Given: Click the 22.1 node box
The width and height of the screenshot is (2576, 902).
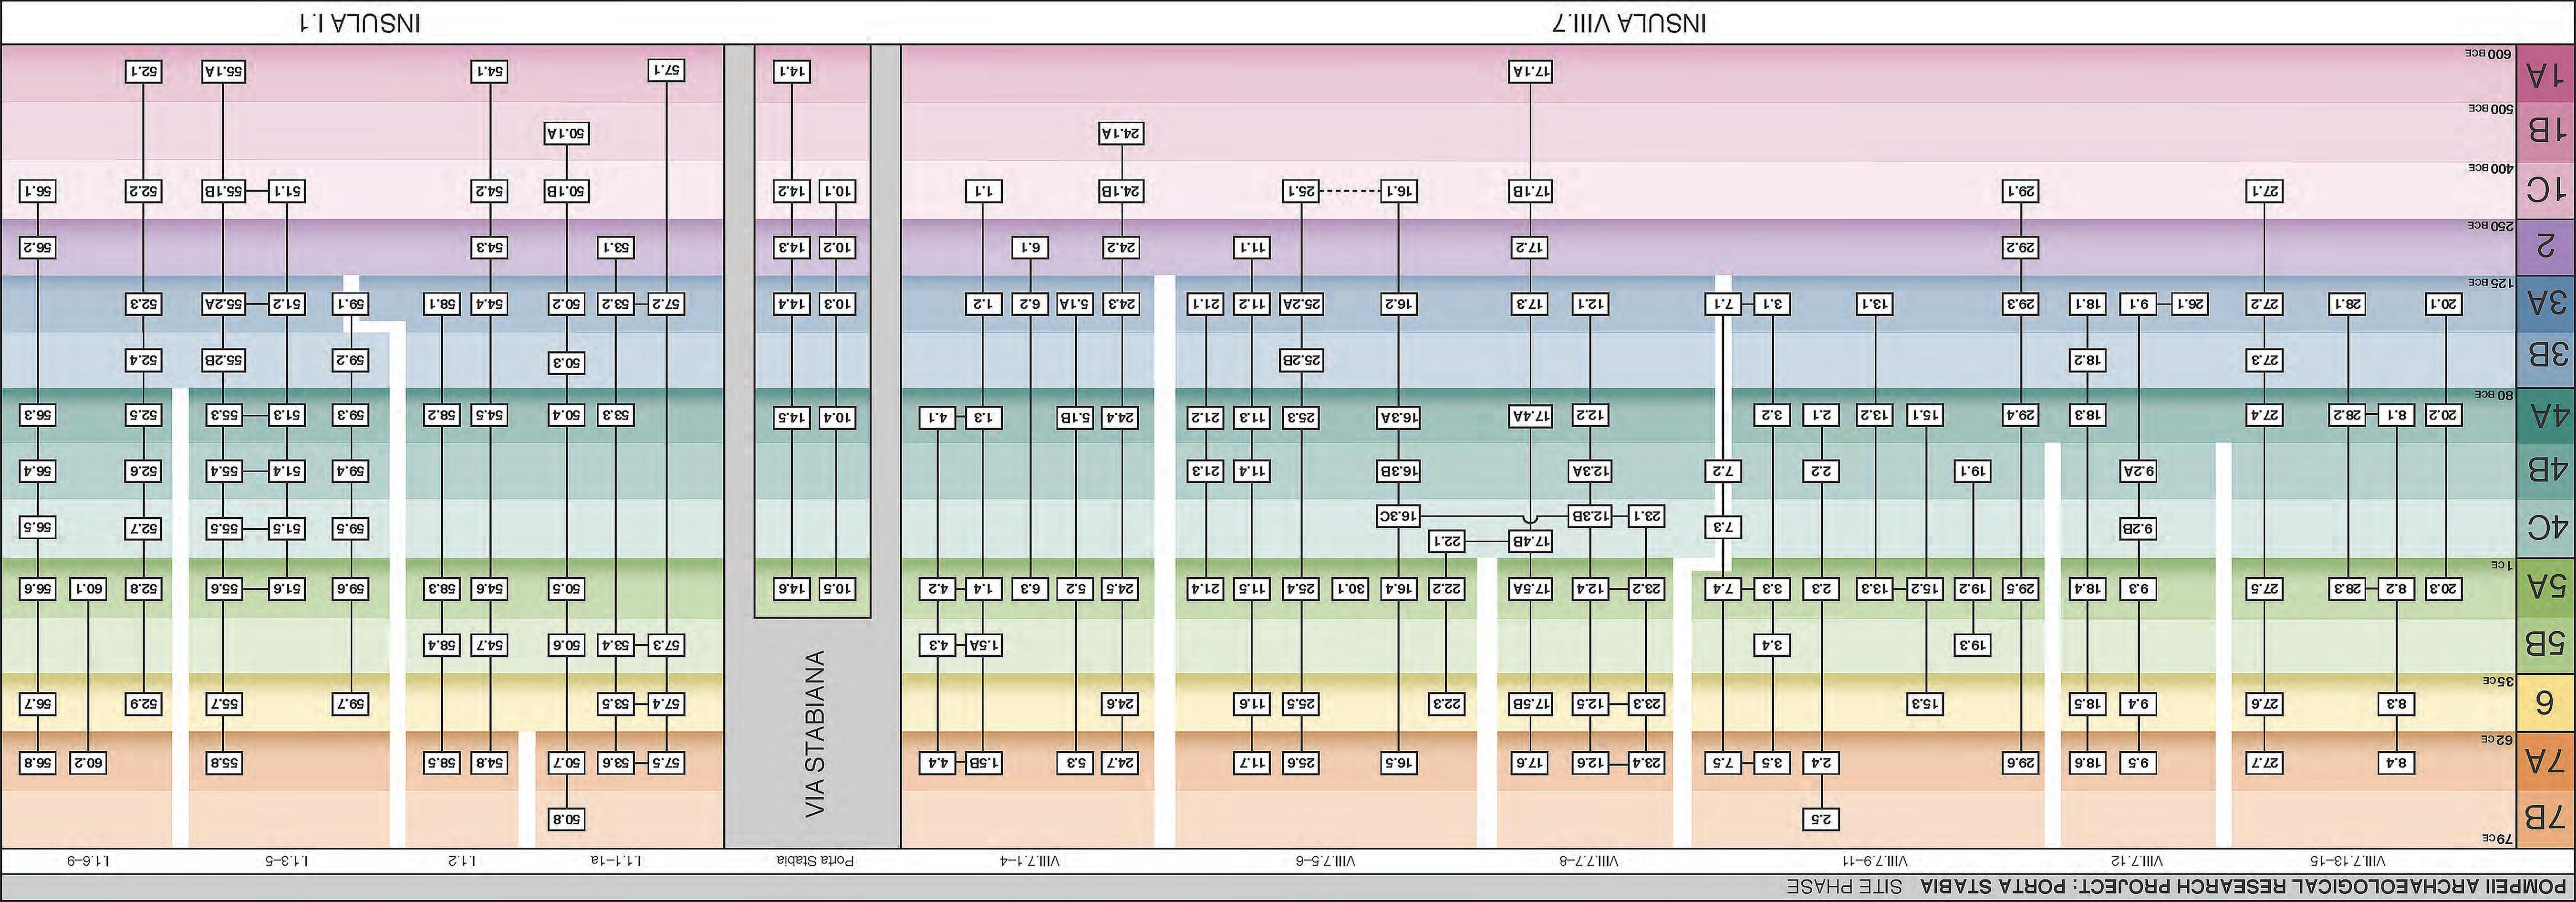Looking at the screenshot, I should pos(1447,541).
